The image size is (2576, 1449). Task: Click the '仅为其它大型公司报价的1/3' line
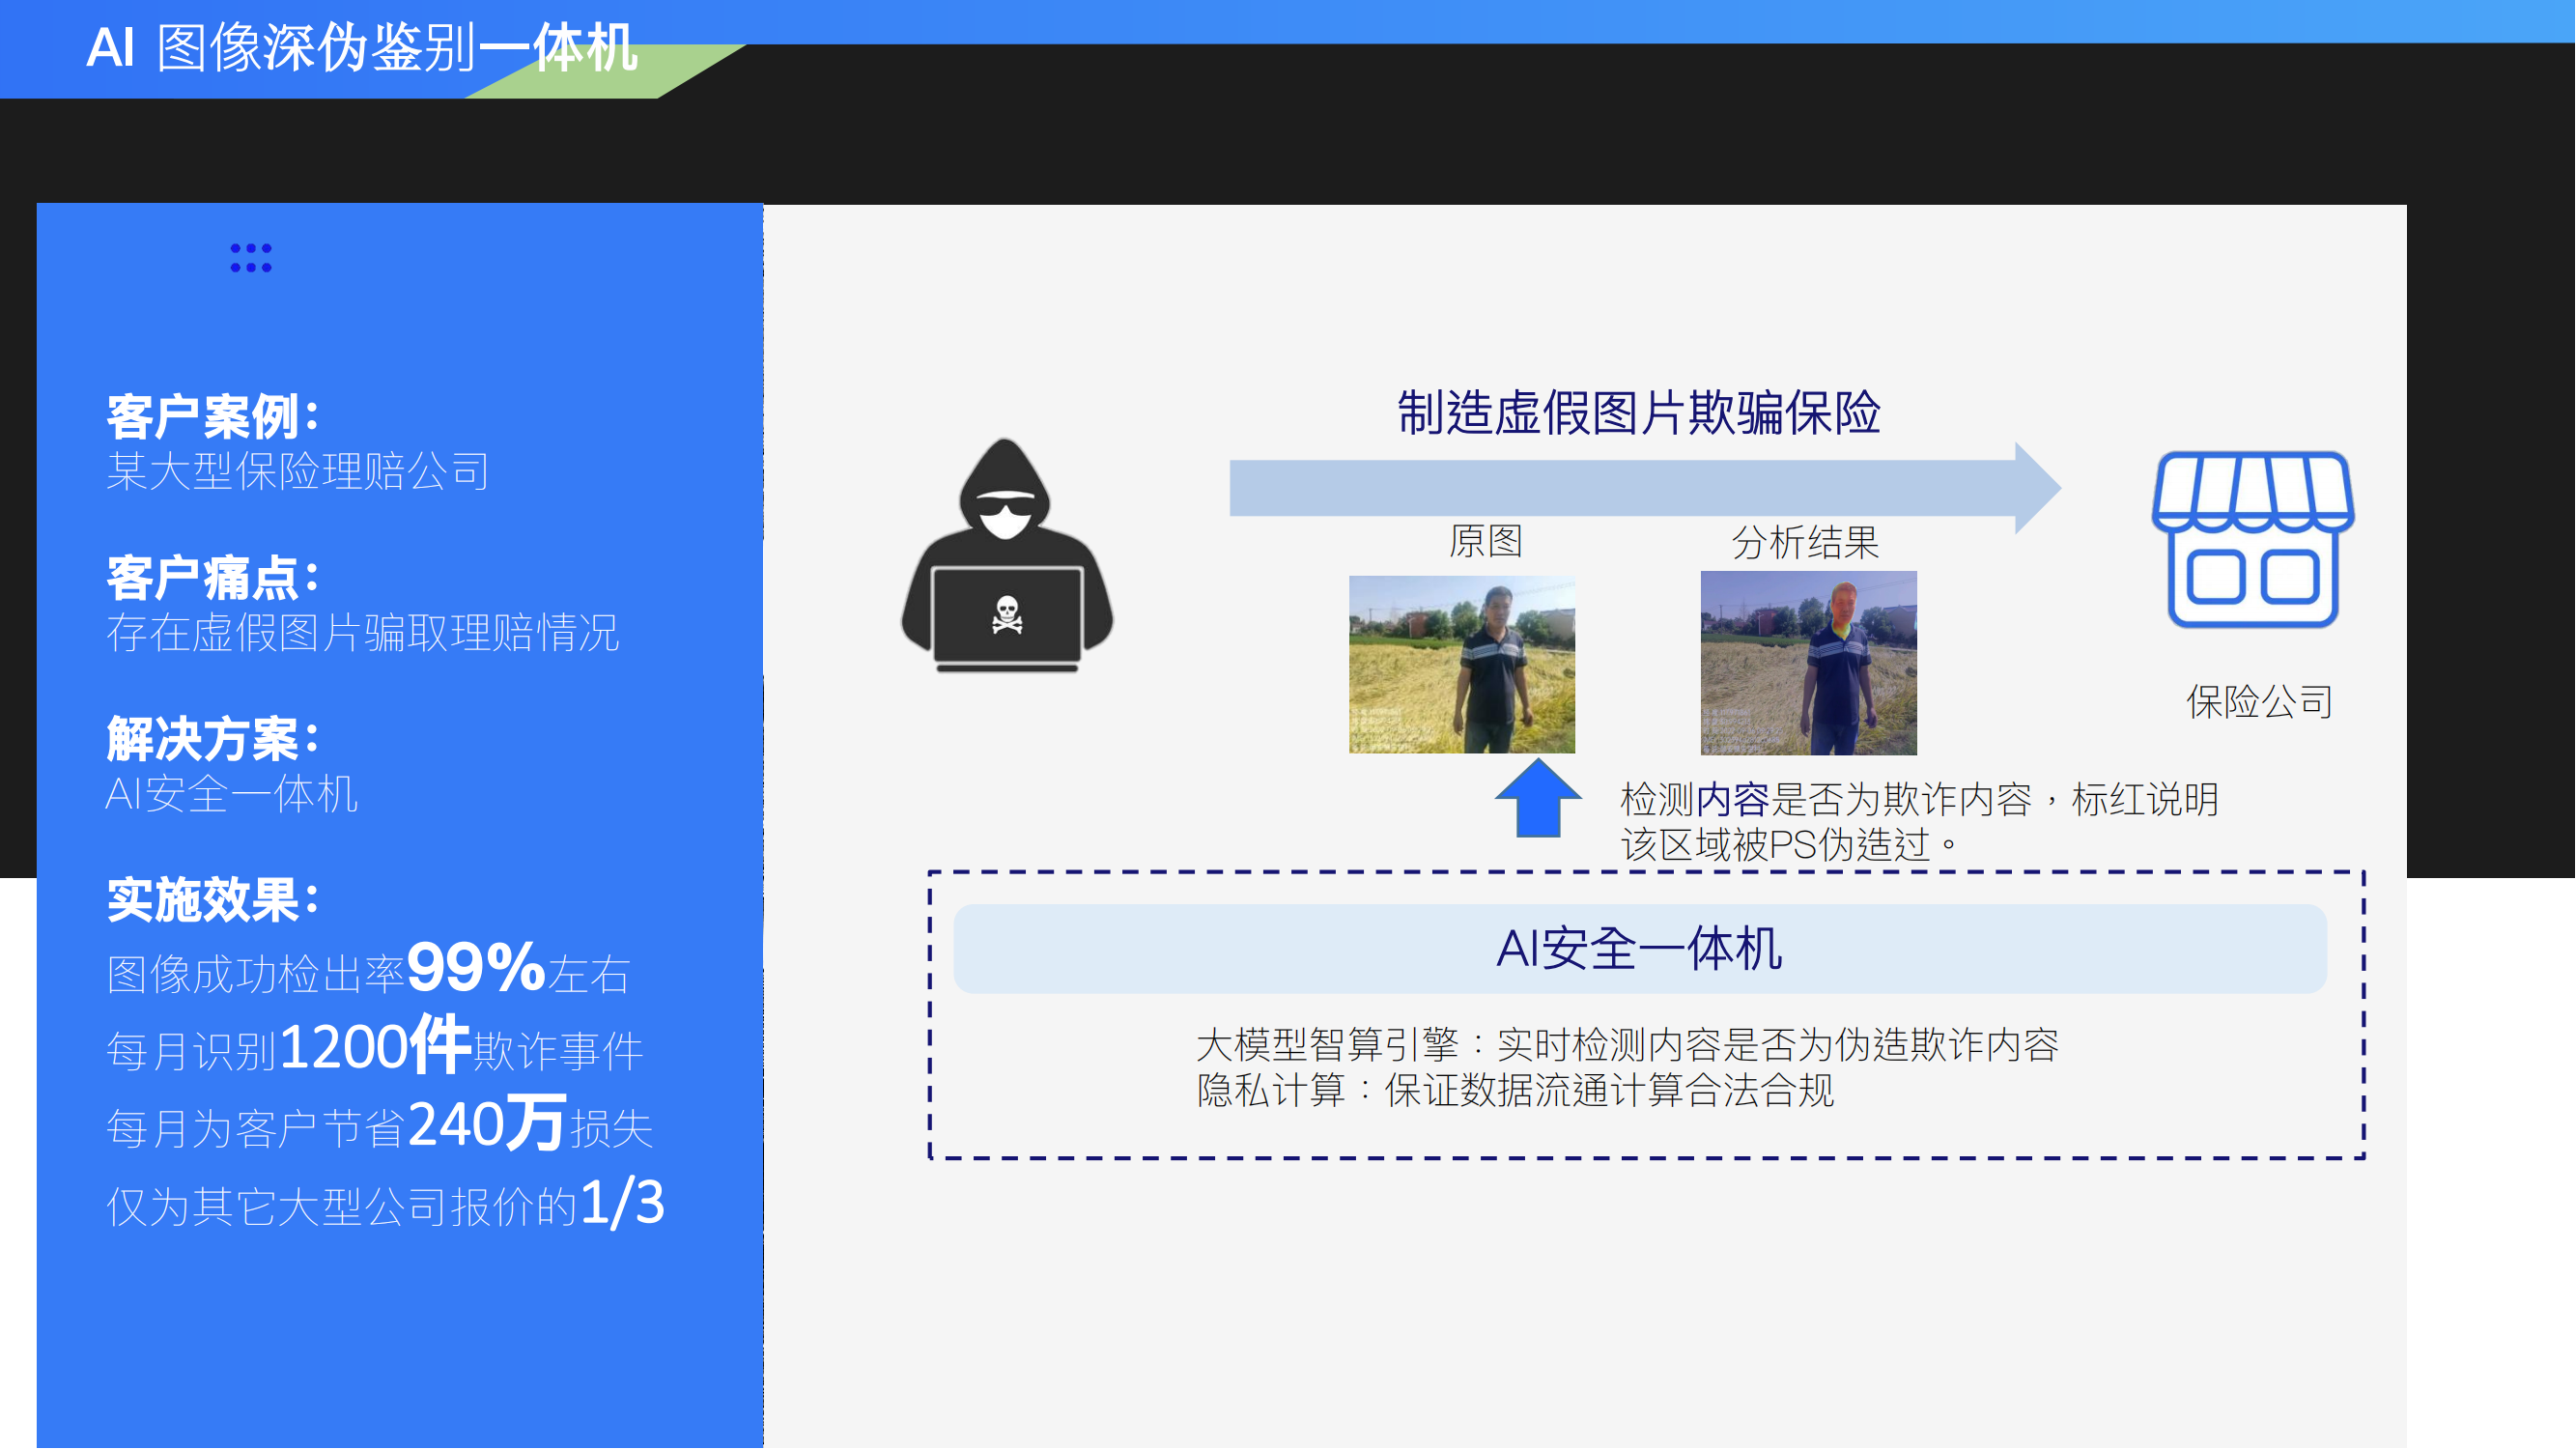pos(386,1203)
